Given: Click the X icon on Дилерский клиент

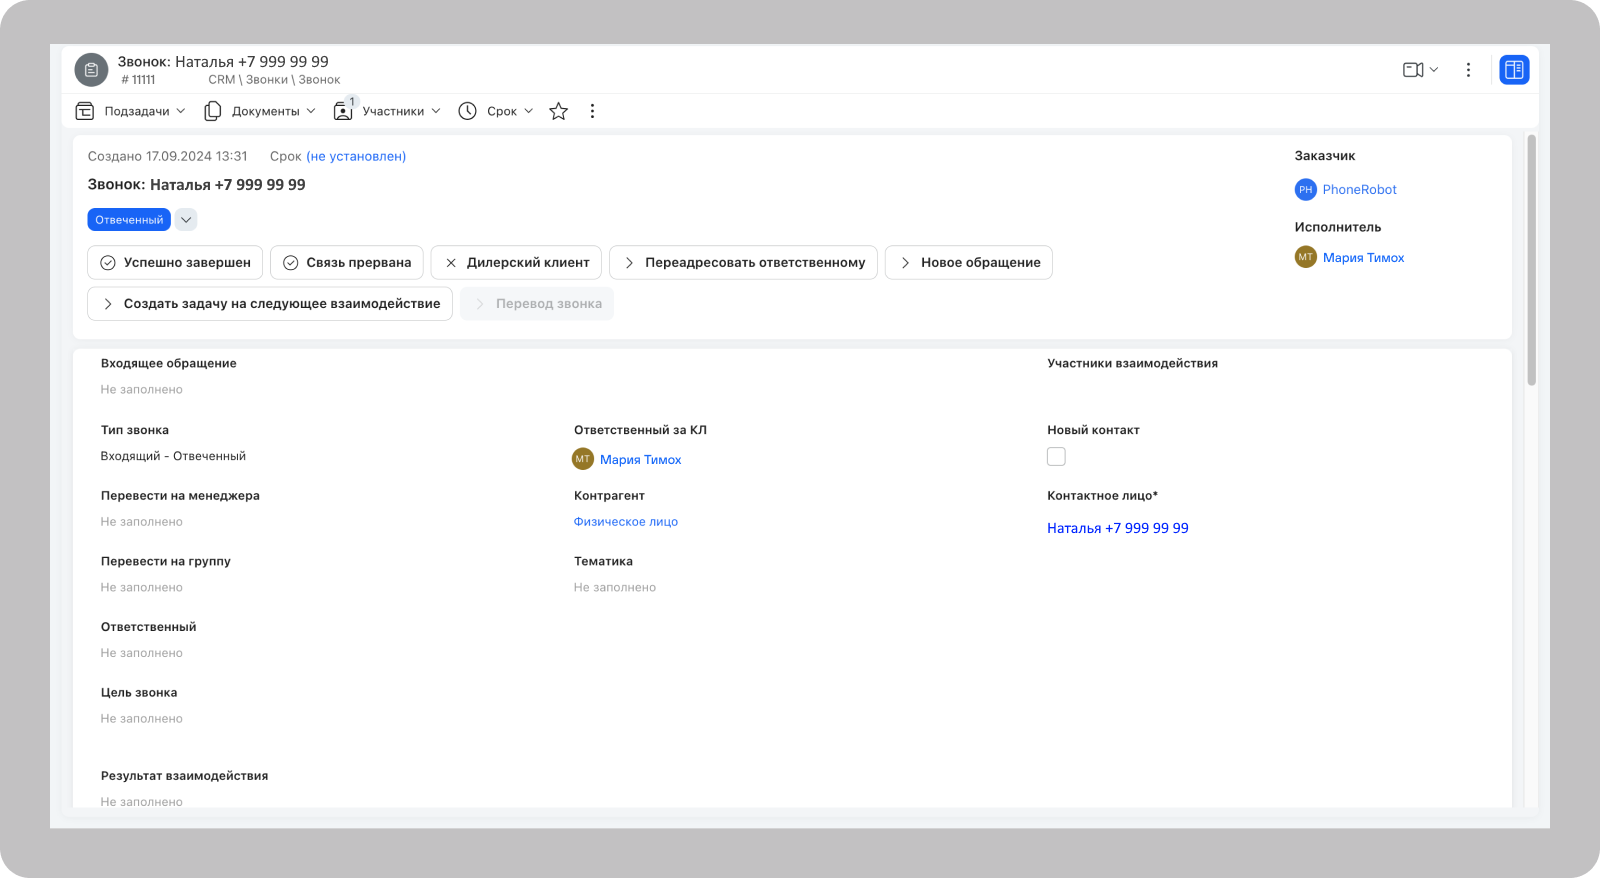Looking at the screenshot, I should [x=451, y=262].
